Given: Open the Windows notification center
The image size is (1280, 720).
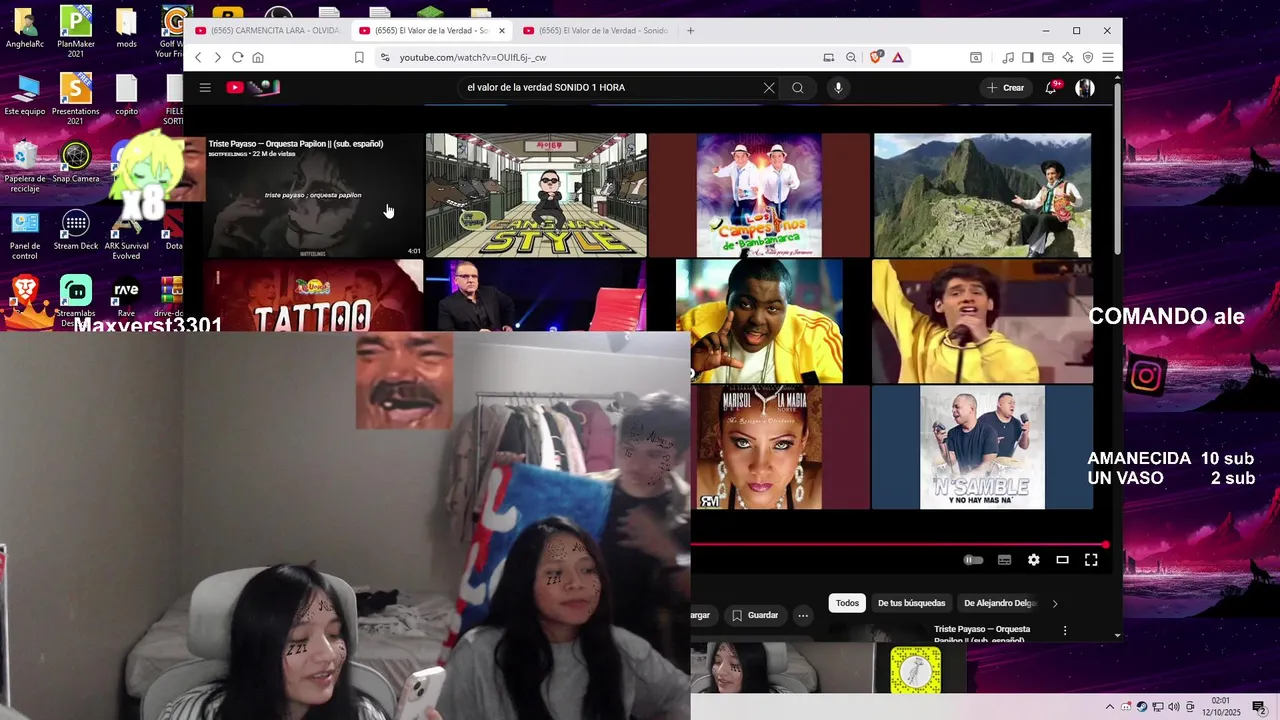Looking at the screenshot, I should [x=1259, y=707].
